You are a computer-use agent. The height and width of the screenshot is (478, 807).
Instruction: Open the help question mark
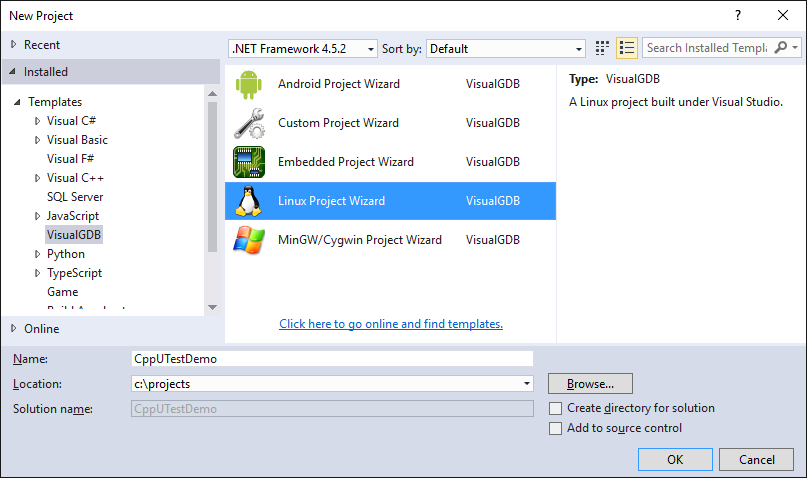[738, 15]
